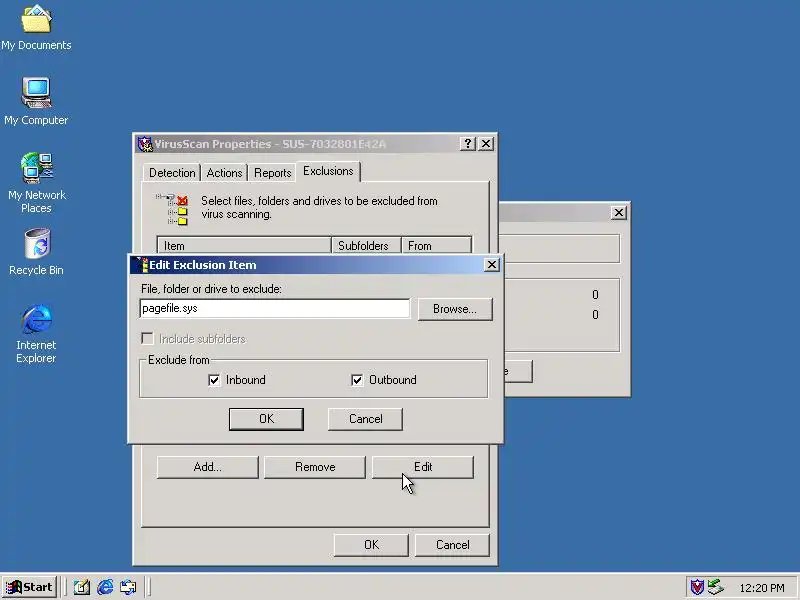
Task: Switch to the Actions tab
Action: tap(224, 173)
